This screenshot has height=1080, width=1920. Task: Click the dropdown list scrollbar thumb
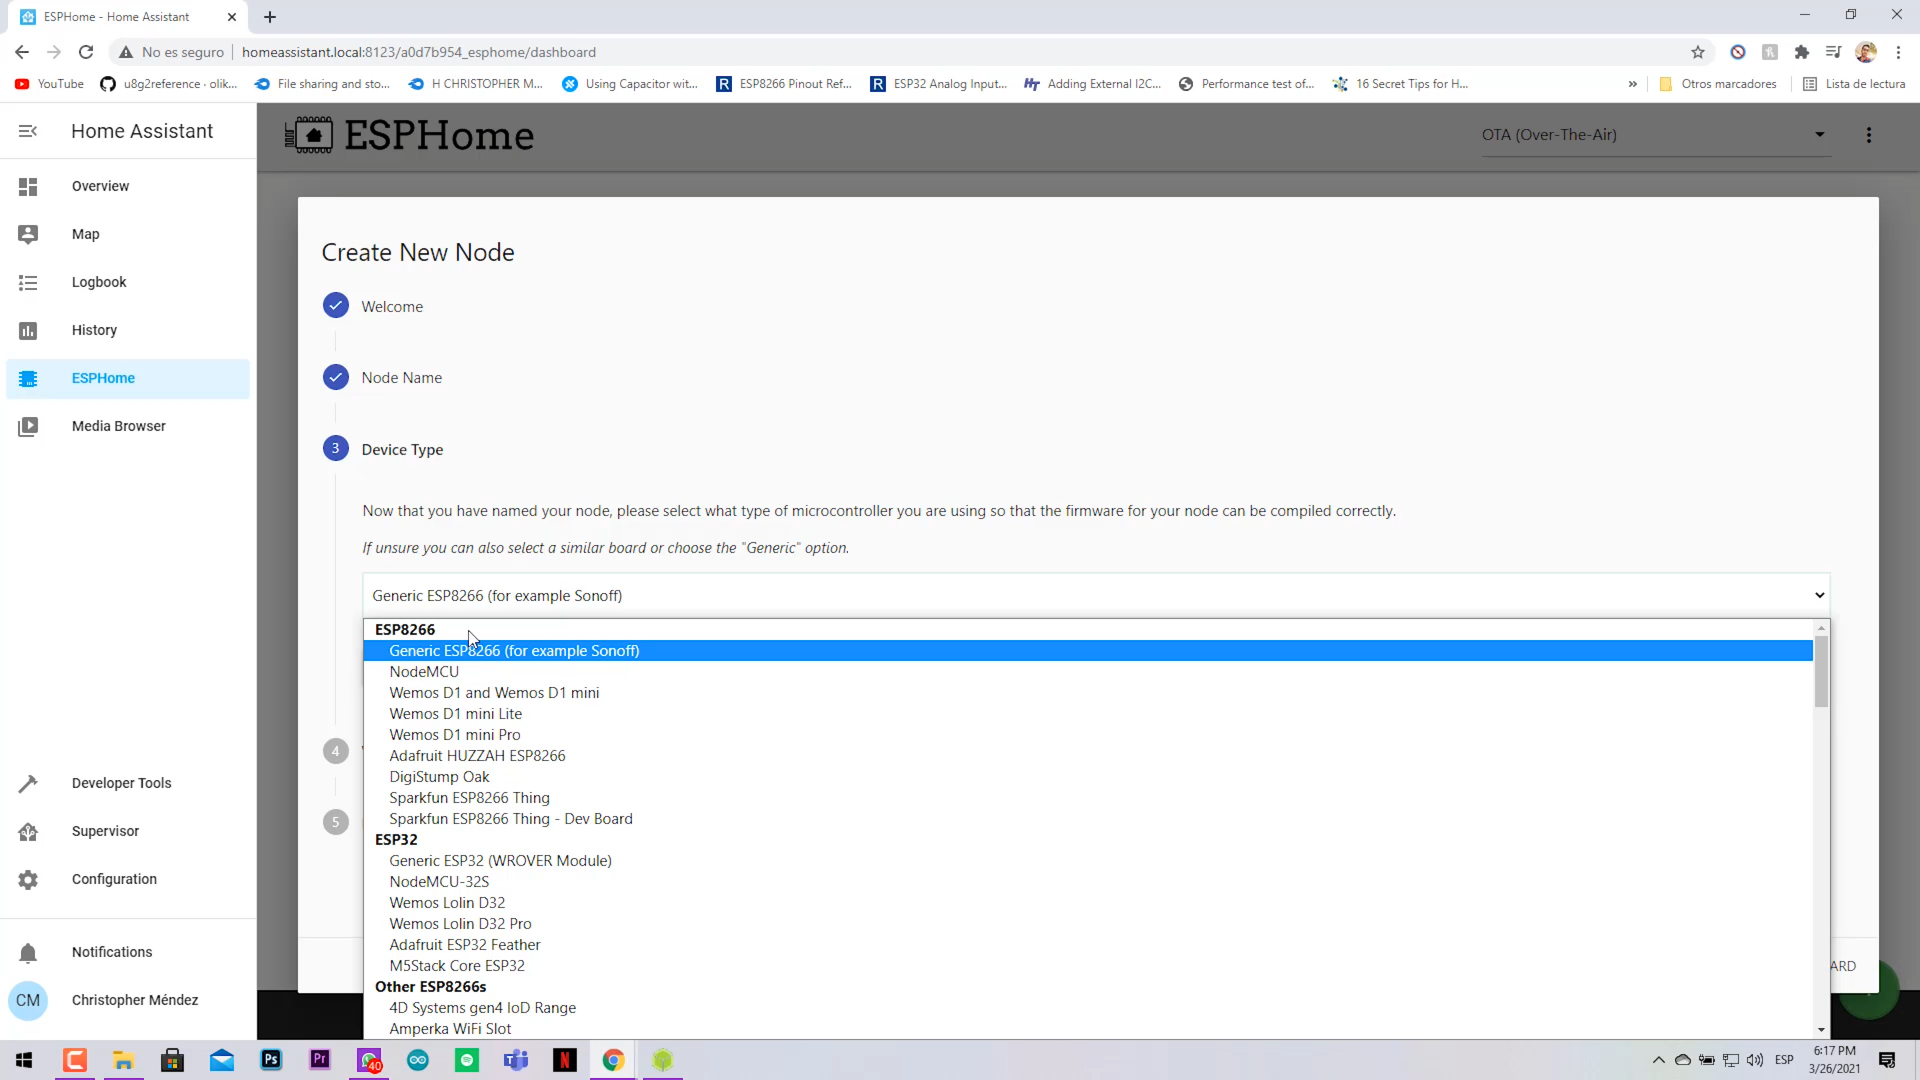1821,671
